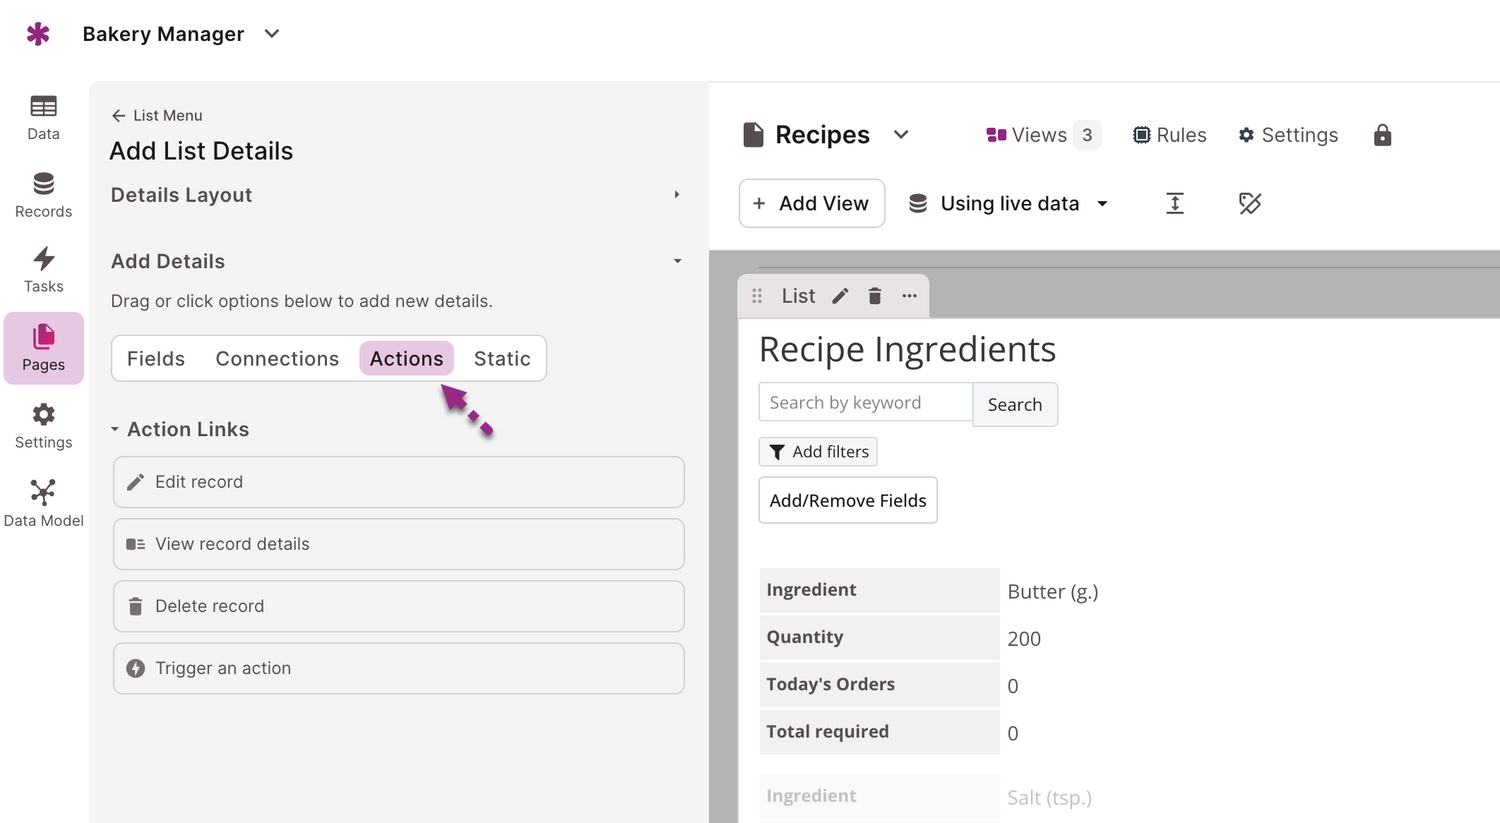Open the Data Model section
1500x823 pixels.
coord(43,503)
